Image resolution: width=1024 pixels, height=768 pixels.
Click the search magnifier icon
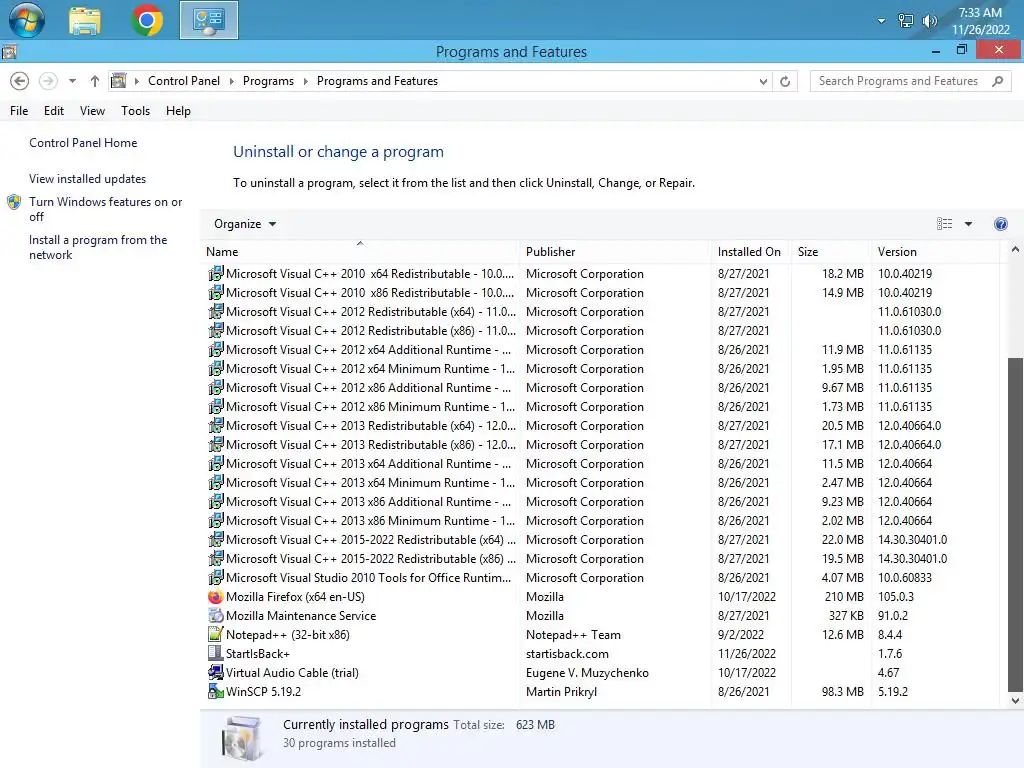(997, 81)
